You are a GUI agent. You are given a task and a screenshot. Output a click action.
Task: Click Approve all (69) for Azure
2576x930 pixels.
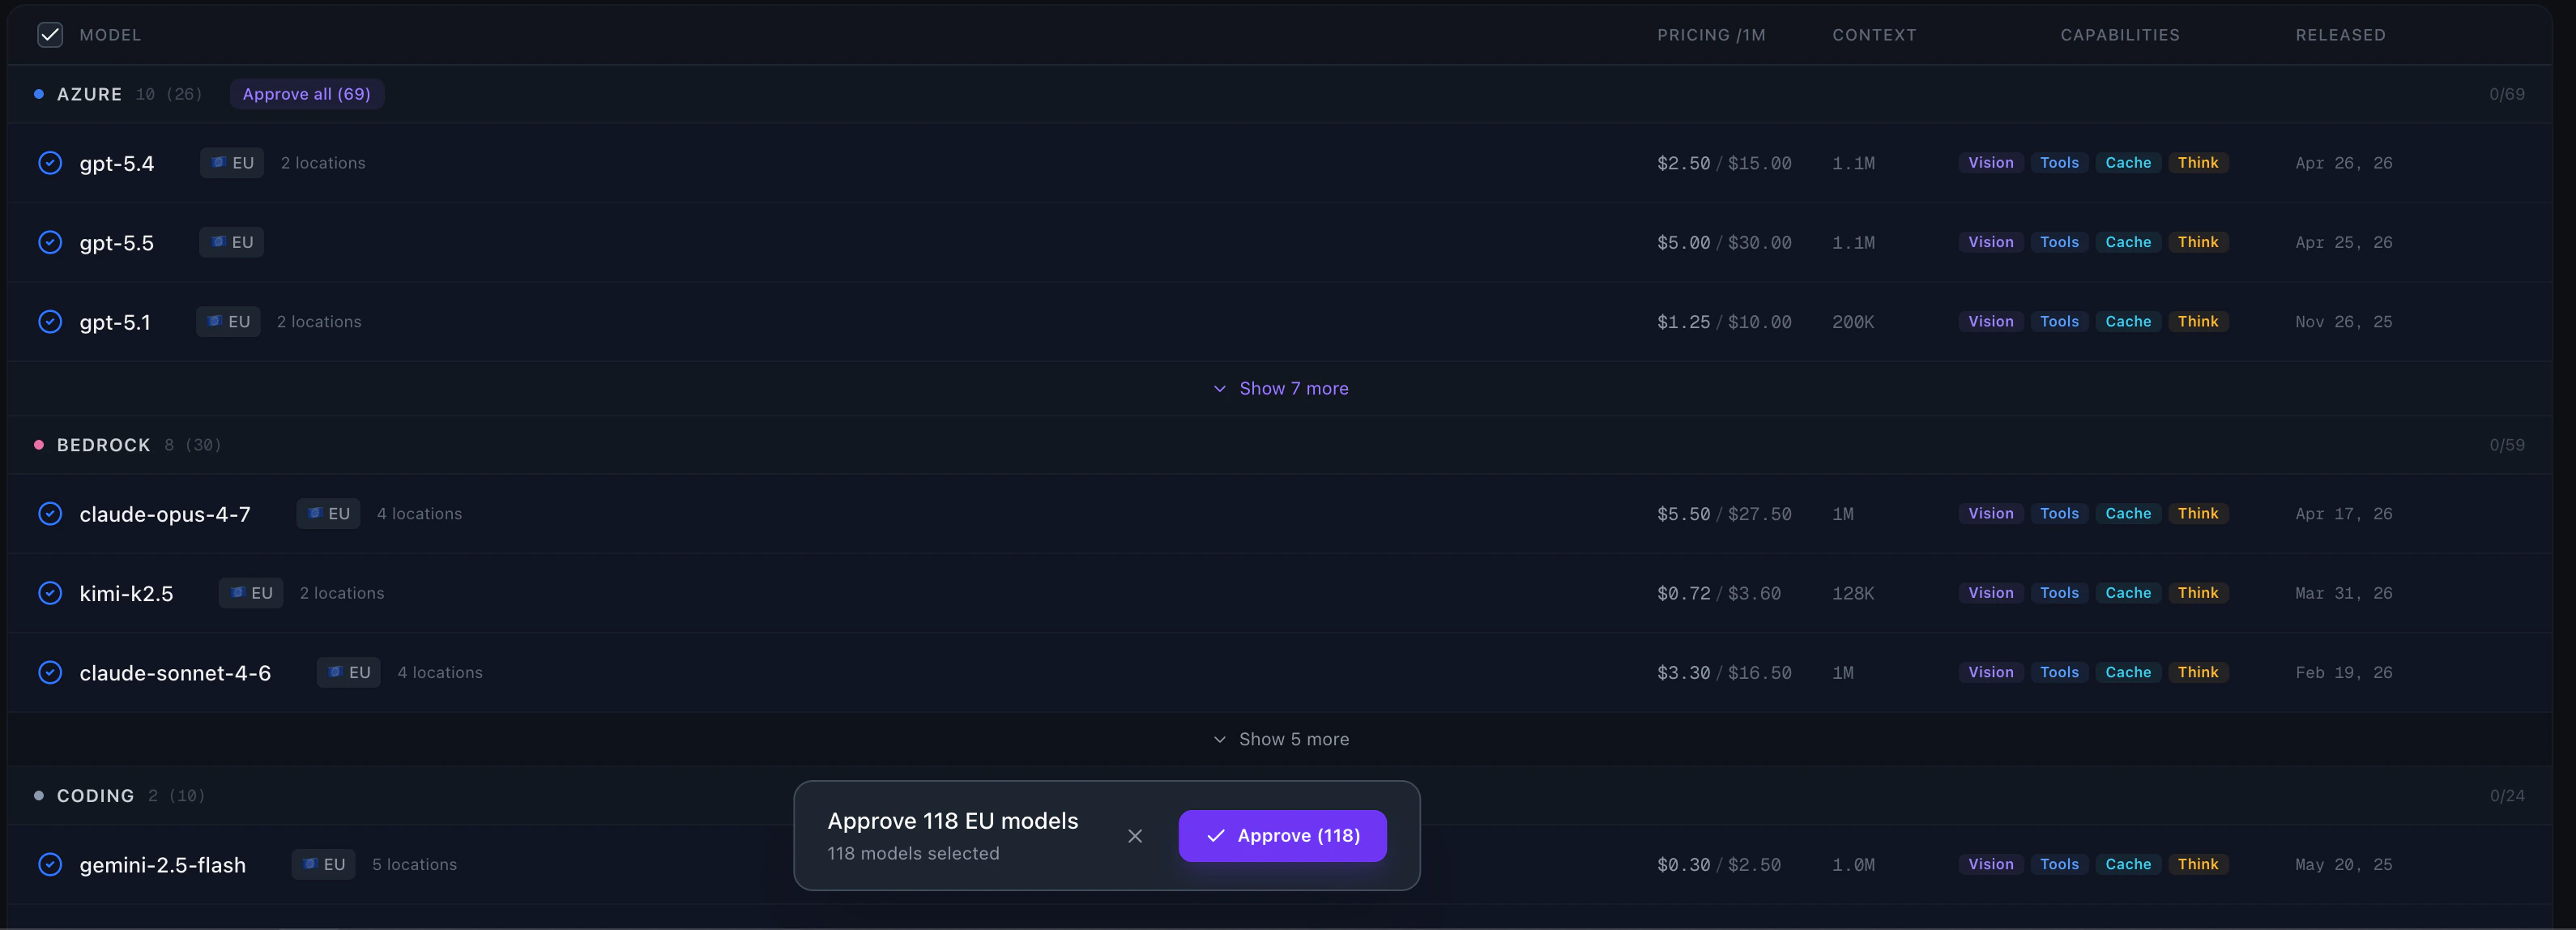[x=306, y=94]
